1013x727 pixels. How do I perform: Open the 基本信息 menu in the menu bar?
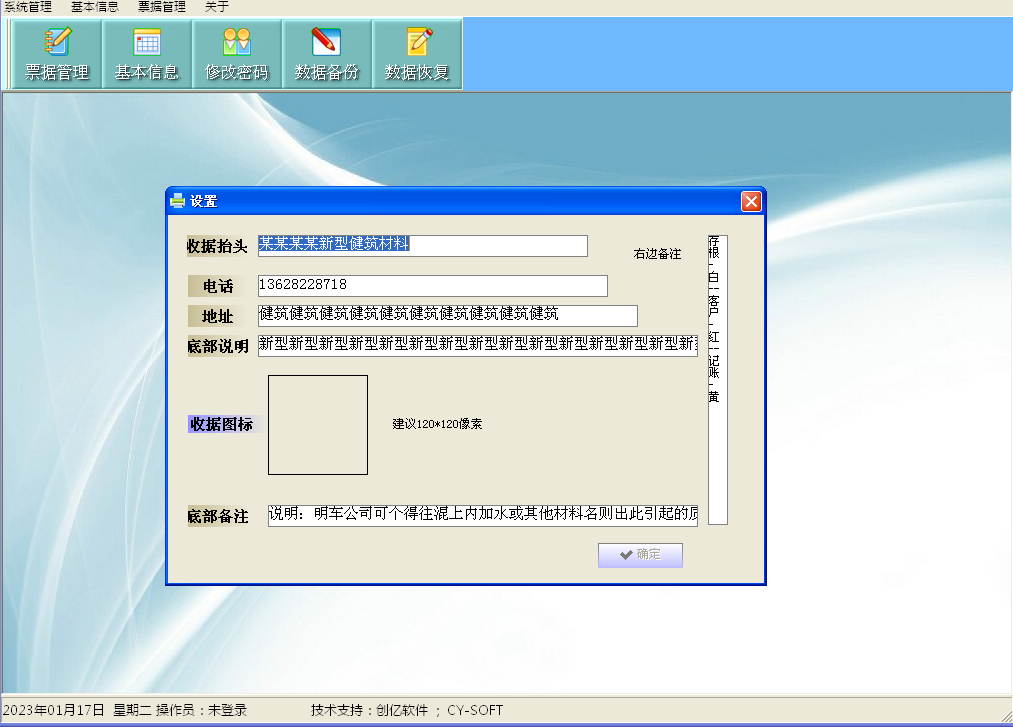pos(95,7)
